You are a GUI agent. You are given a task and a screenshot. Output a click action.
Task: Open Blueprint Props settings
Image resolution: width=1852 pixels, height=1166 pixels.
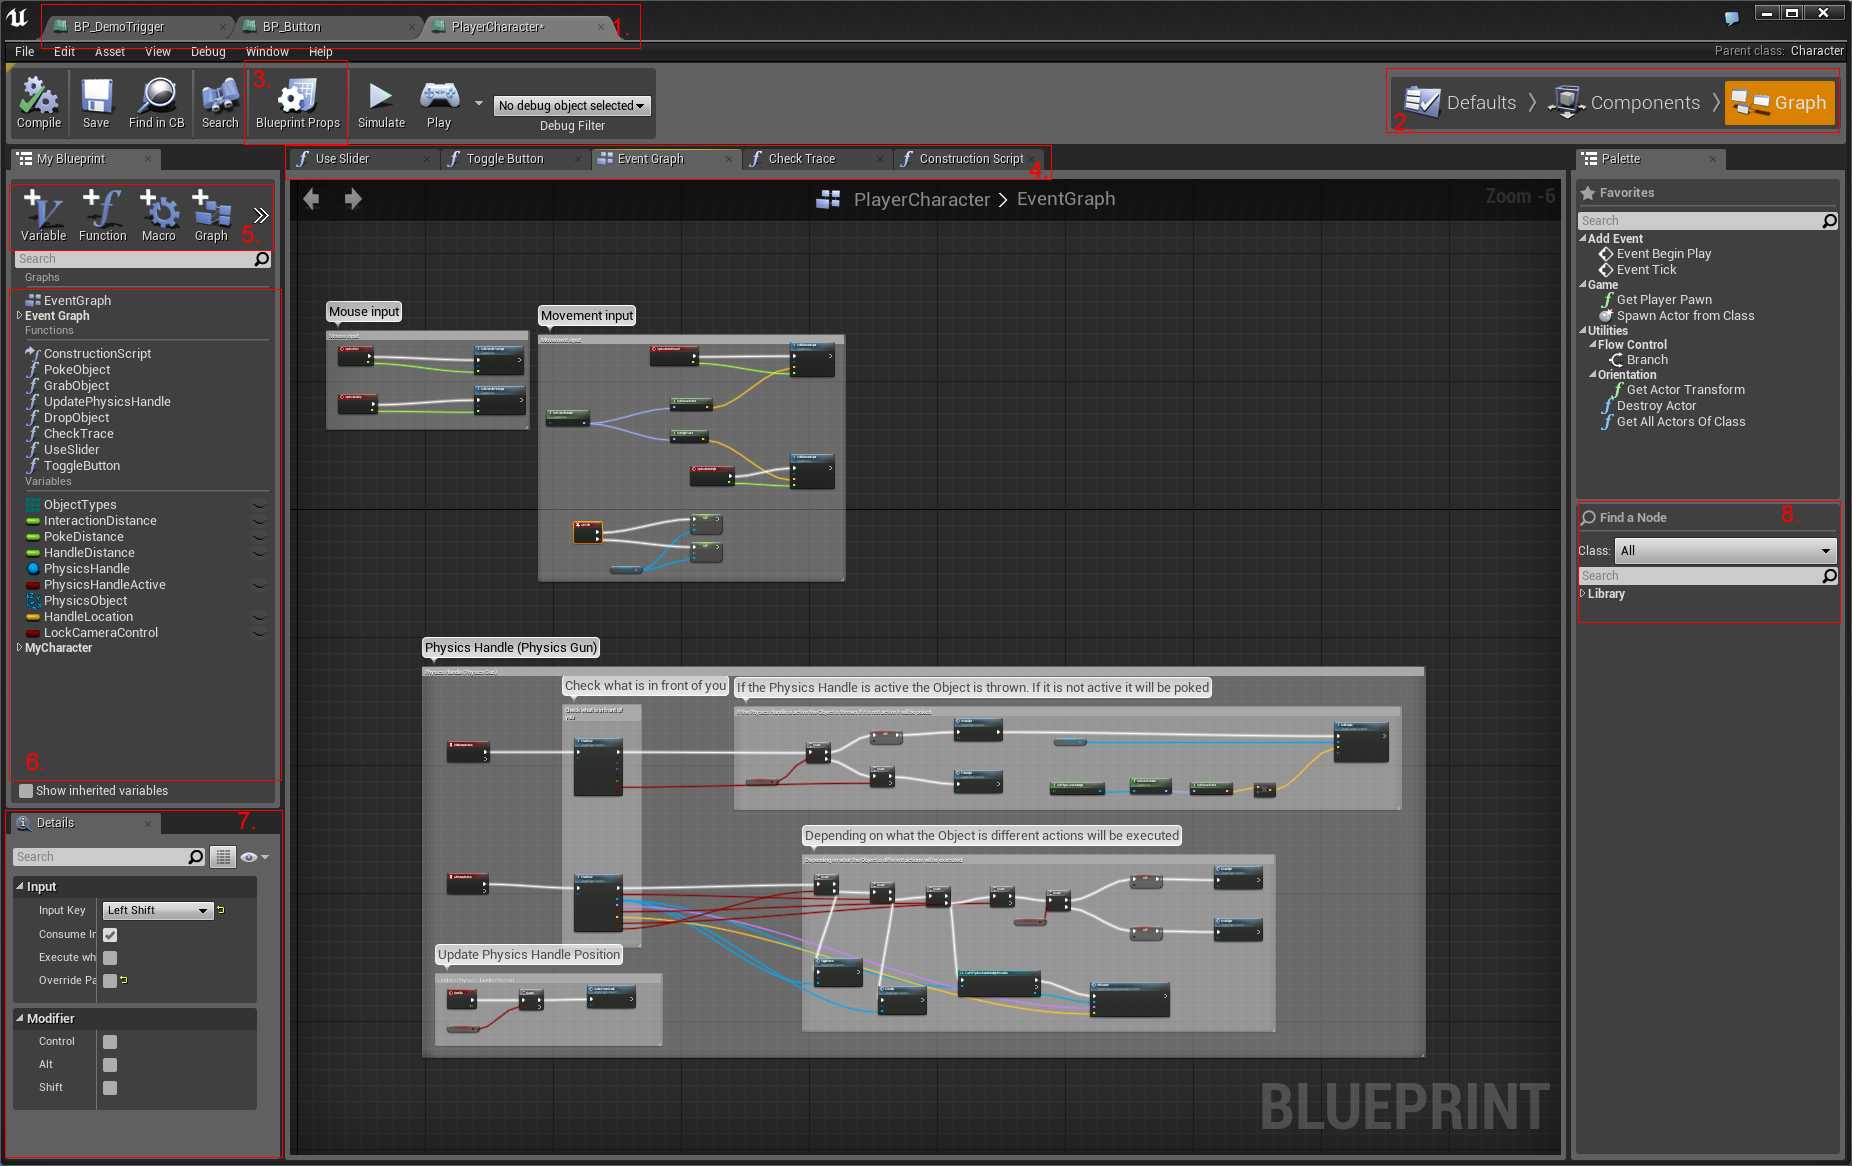(297, 104)
